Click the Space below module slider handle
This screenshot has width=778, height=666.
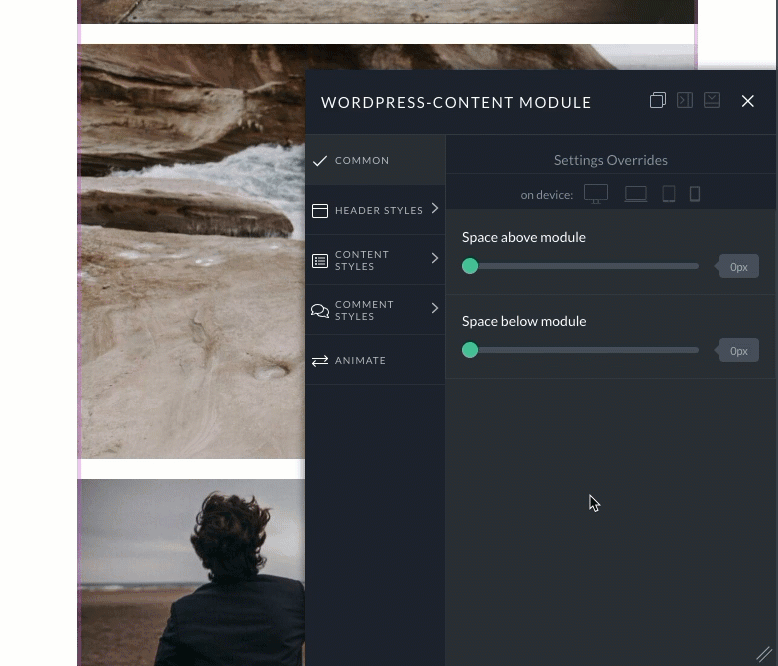(x=470, y=350)
